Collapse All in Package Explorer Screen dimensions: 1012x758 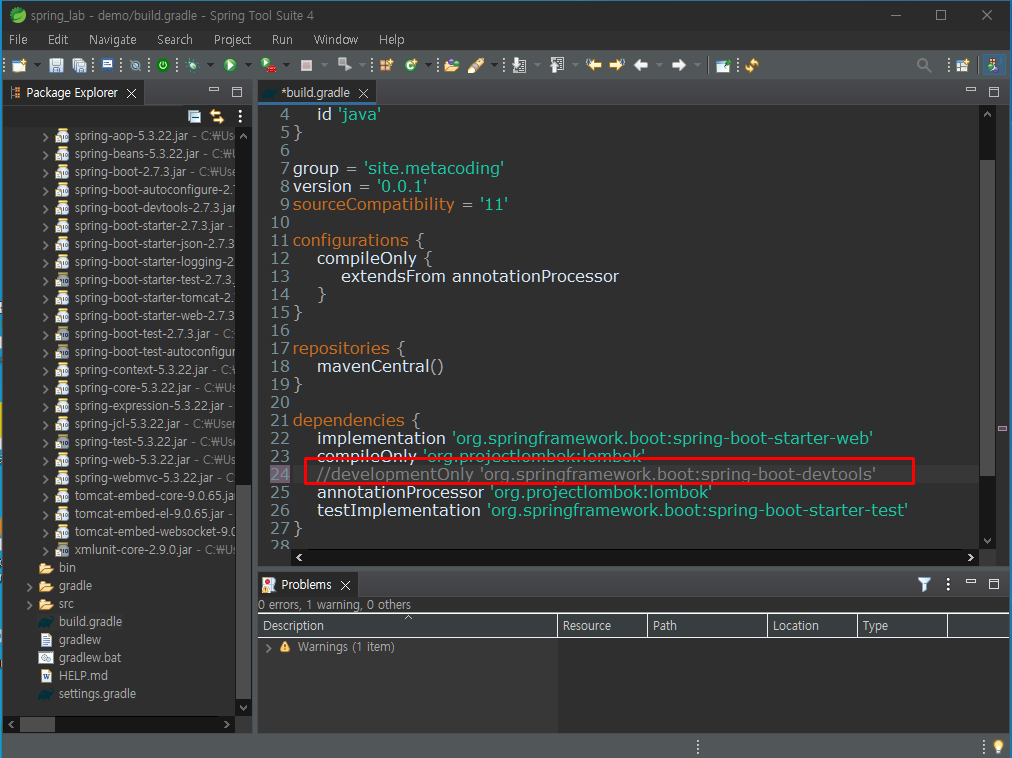click(x=194, y=116)
